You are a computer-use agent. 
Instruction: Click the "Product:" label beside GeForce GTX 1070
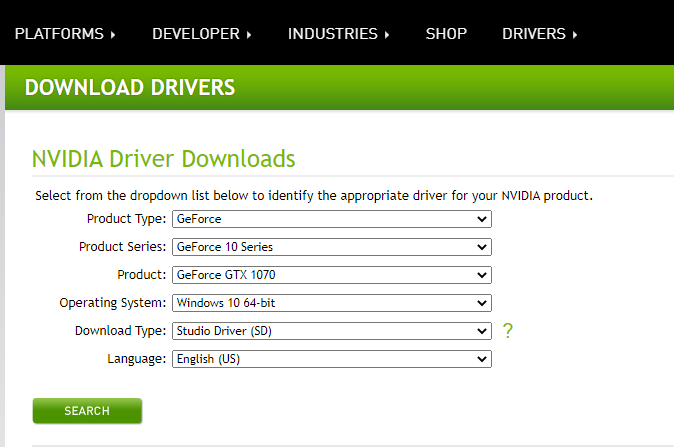click(x=141, y=275)
